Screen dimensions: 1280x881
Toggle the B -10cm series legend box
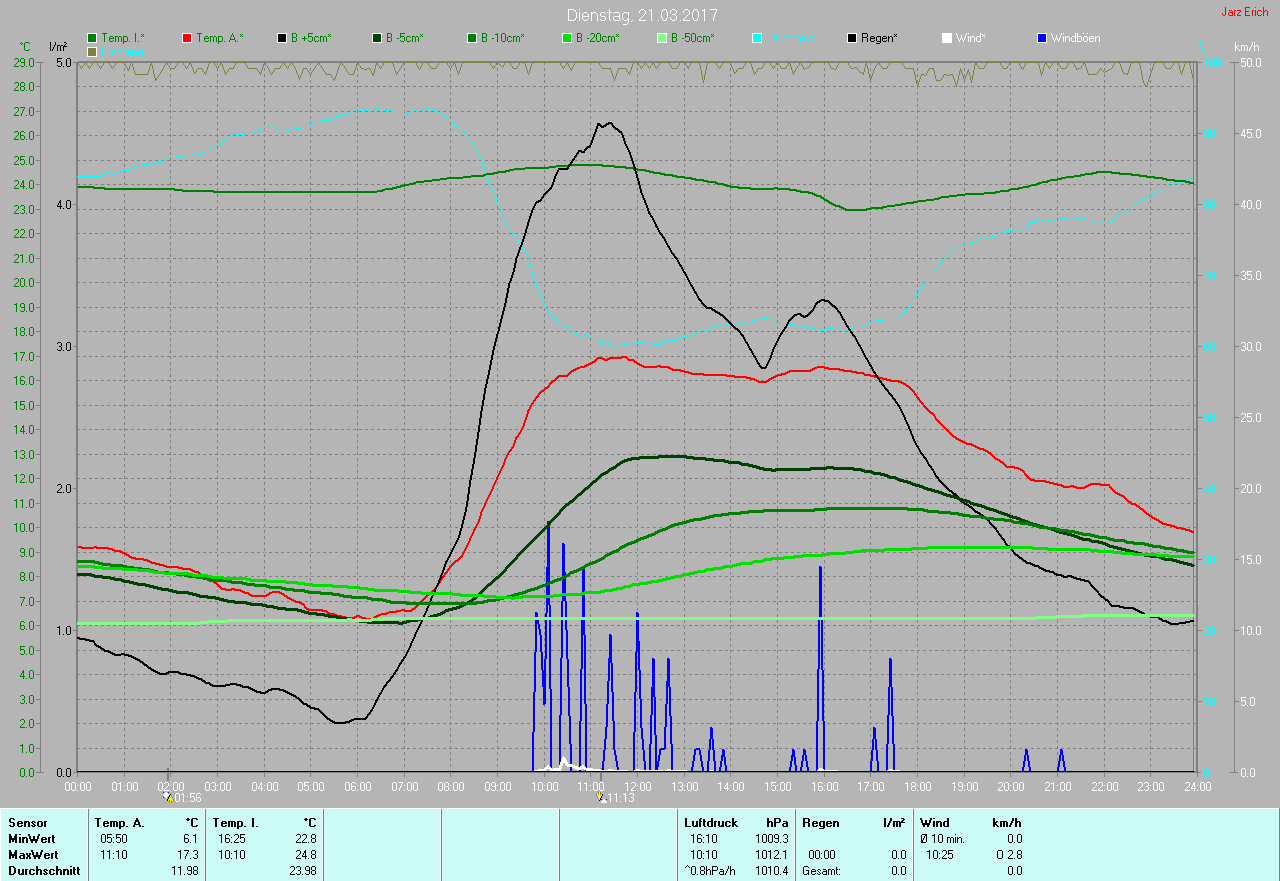tap(473, 38)
